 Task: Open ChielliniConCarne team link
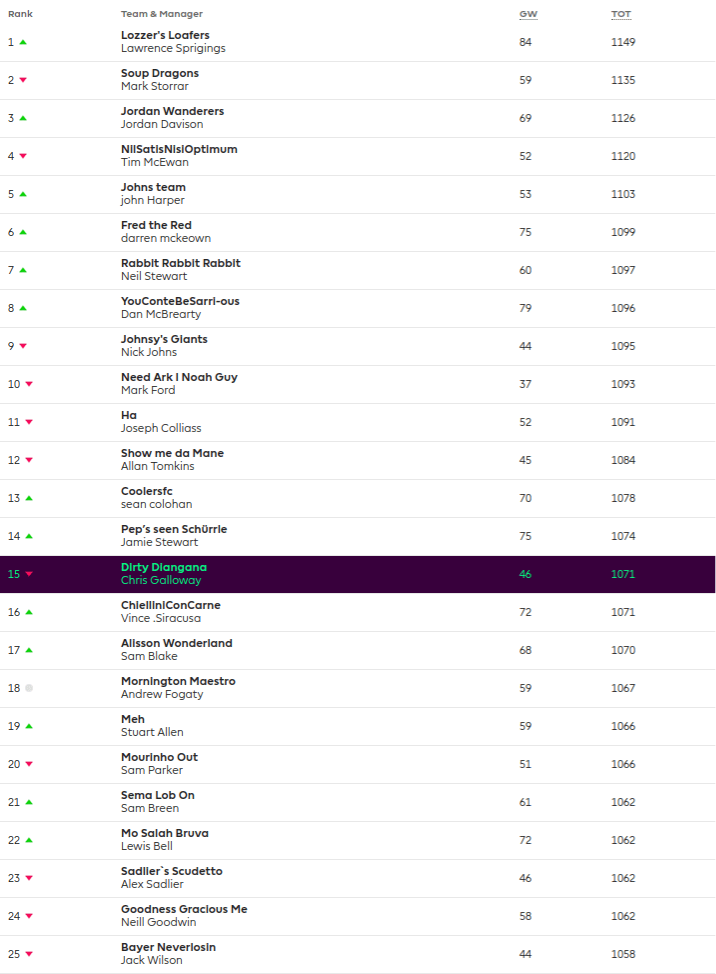[x=171, y=605]
